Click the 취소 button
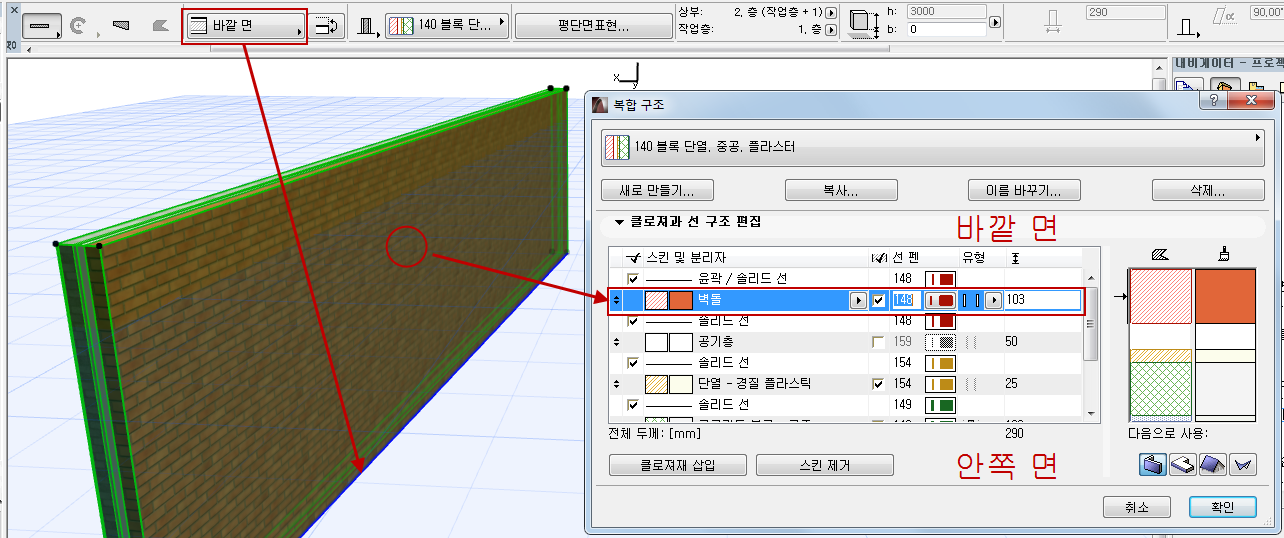The image size is (1284, 538). click(1136, 507)
